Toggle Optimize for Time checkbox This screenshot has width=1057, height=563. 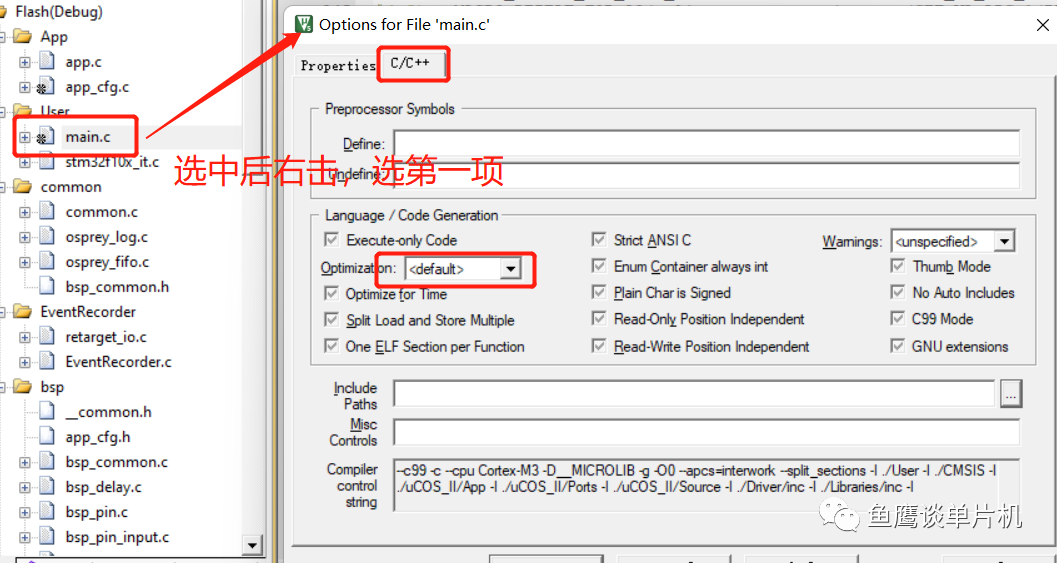[x=331, y=293]
